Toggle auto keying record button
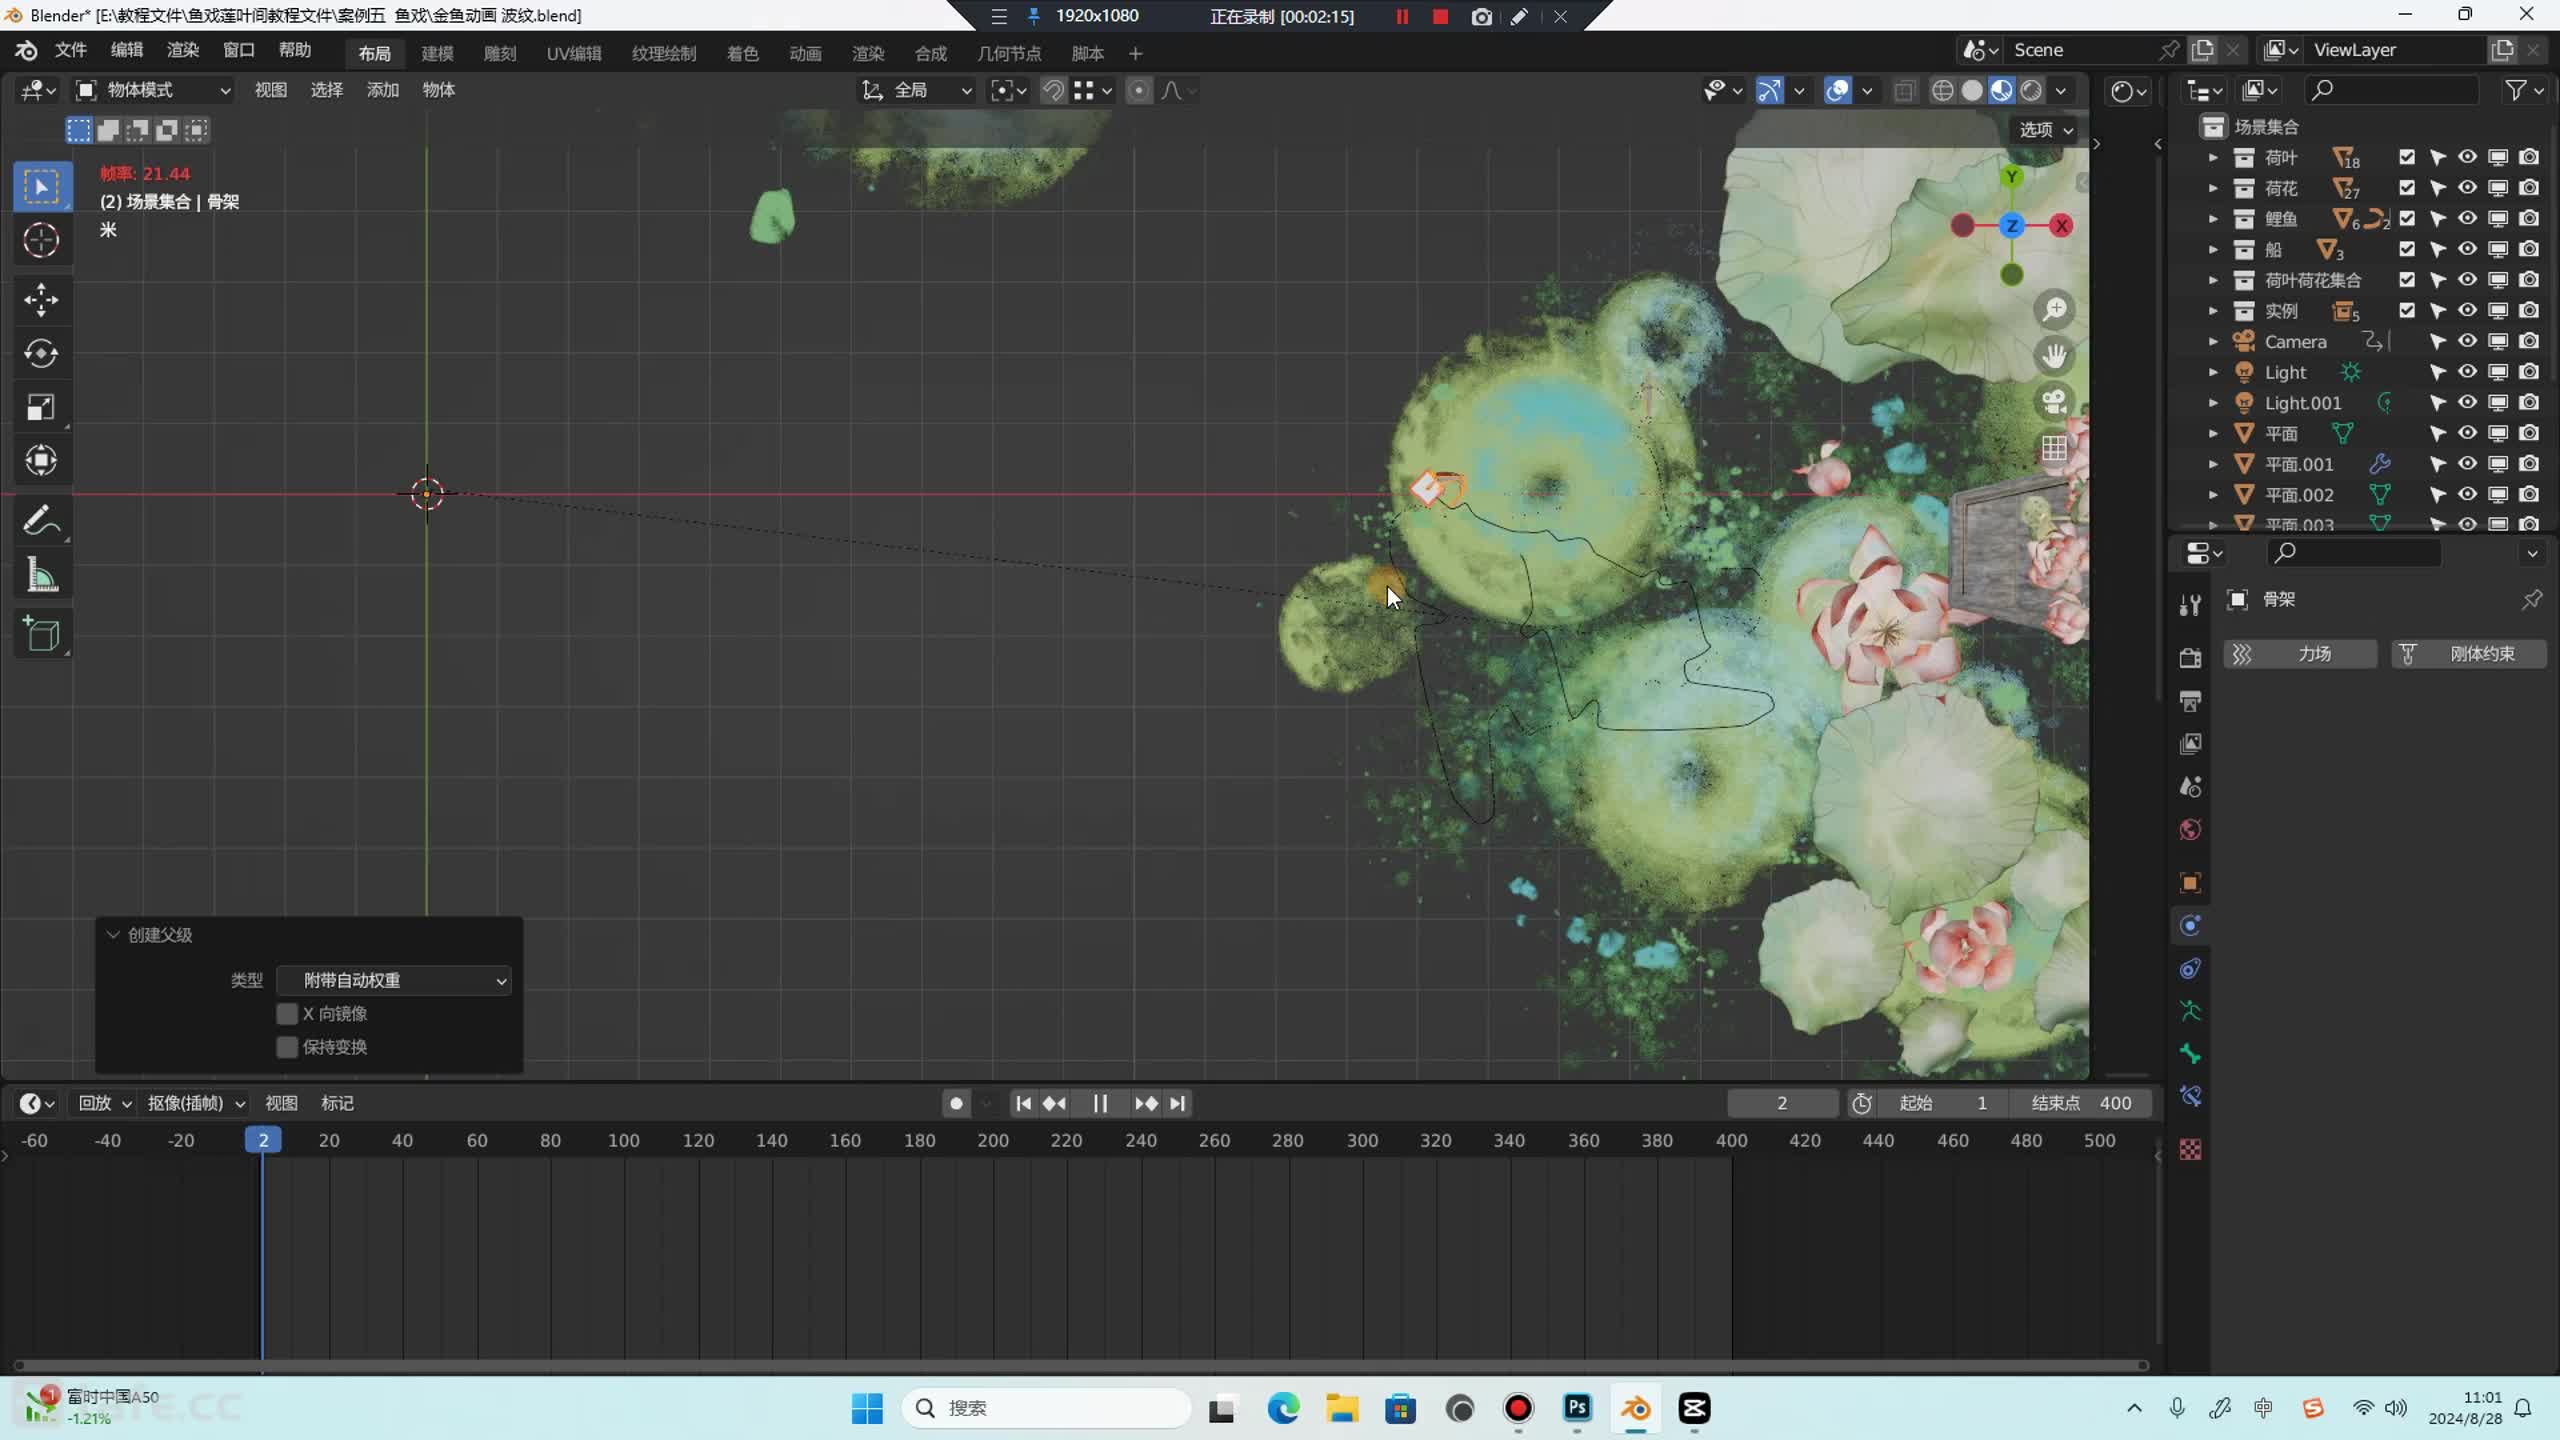Screen dimensions: 2560x1440 click(956, 1103)
